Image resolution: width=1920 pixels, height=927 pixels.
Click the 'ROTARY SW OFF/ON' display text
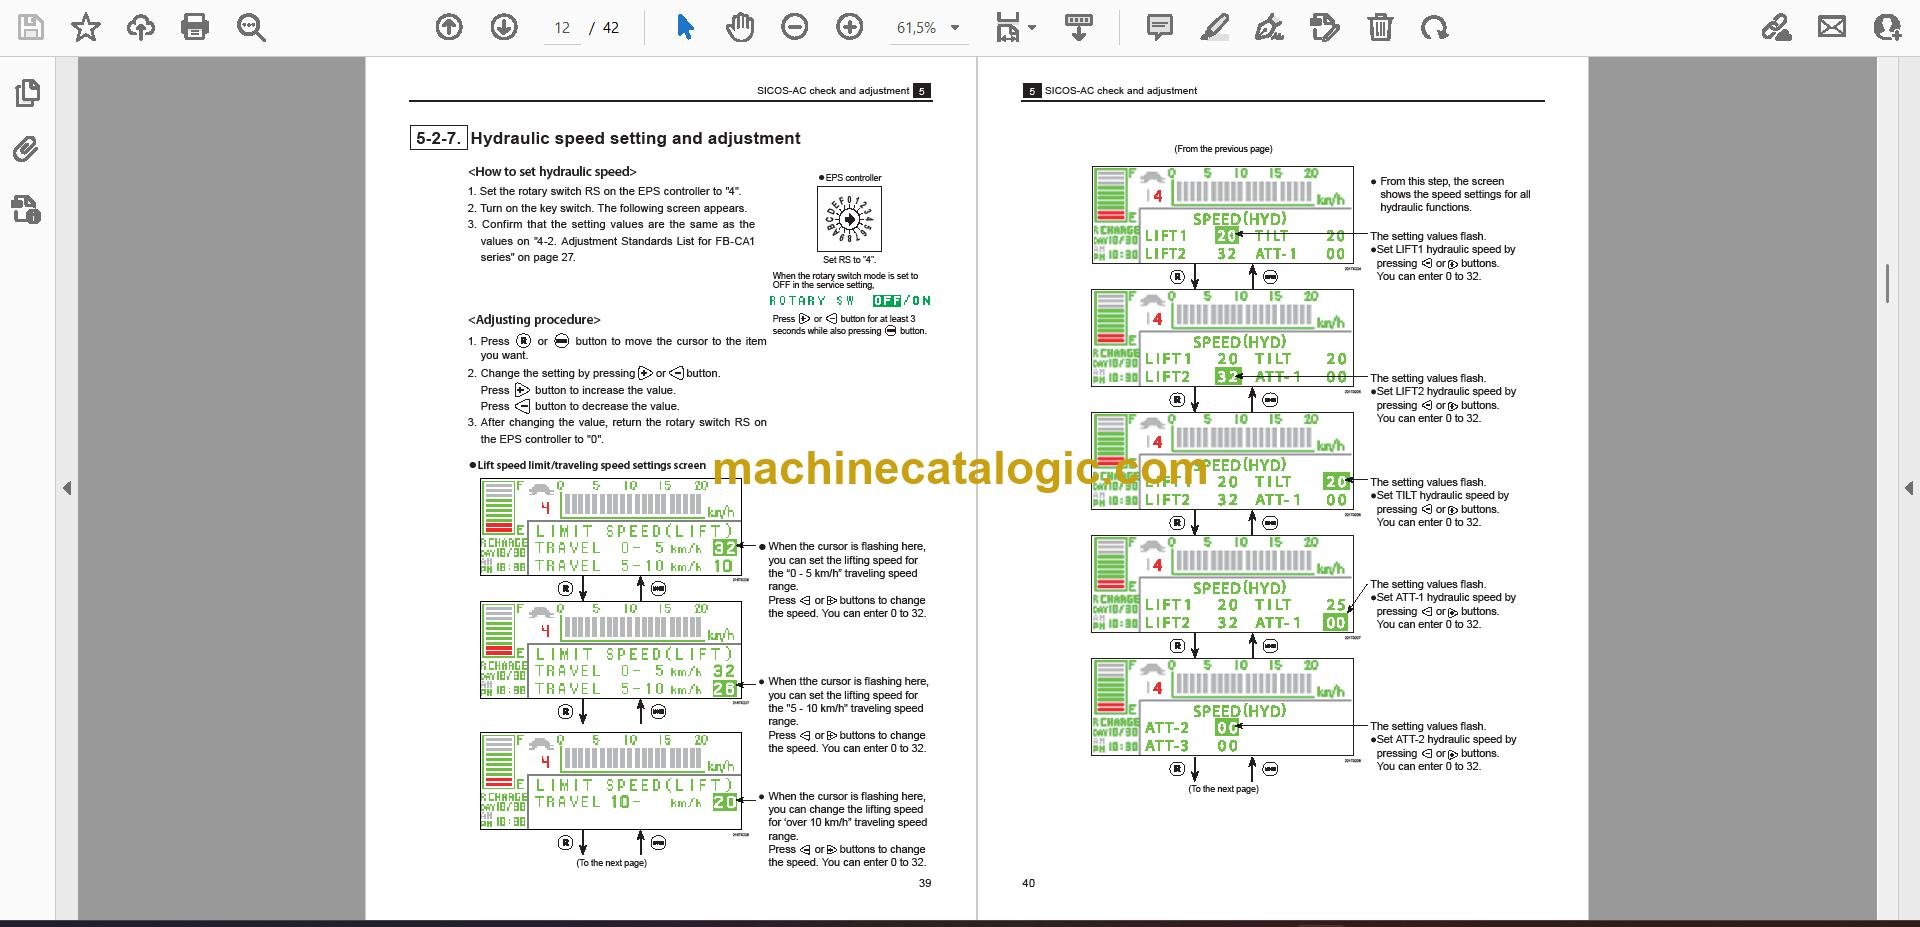tap(850, 300)
